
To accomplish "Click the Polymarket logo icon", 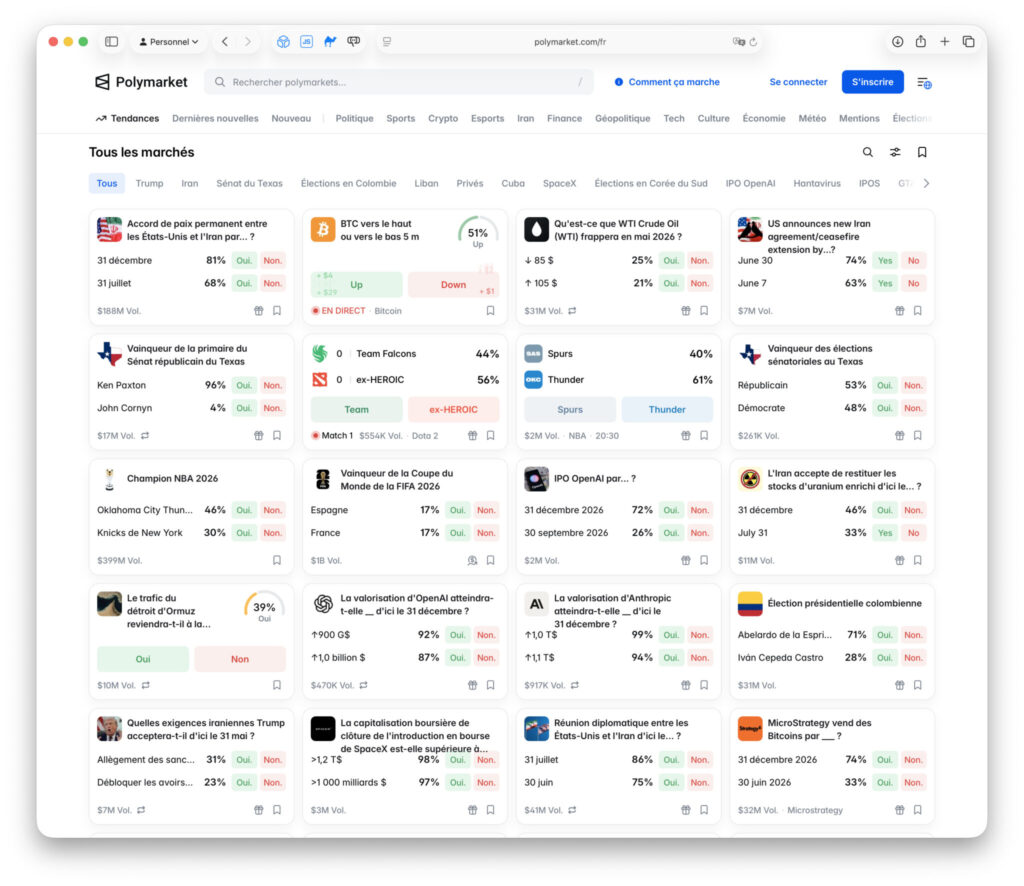I will tap(103, 82).
